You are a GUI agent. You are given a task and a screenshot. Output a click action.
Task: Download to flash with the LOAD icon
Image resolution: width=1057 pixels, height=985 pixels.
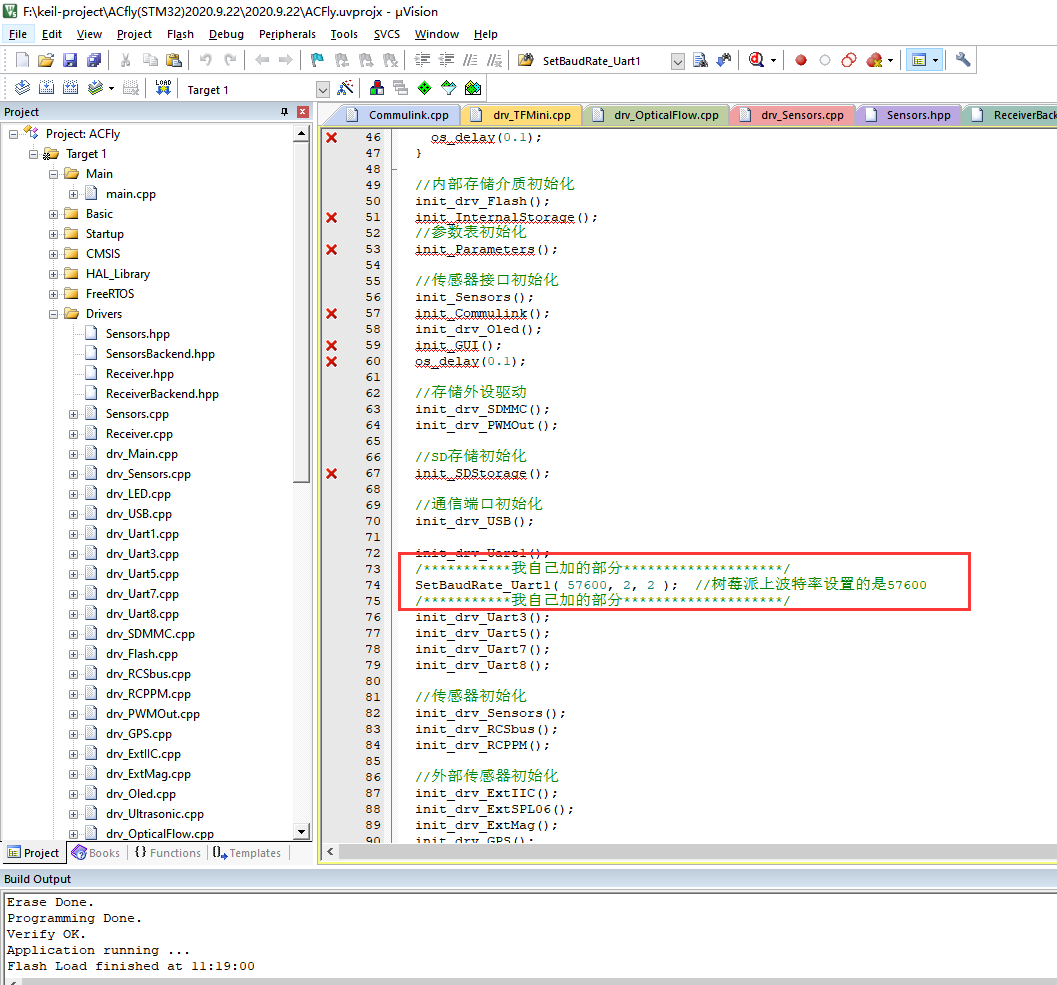163,88
